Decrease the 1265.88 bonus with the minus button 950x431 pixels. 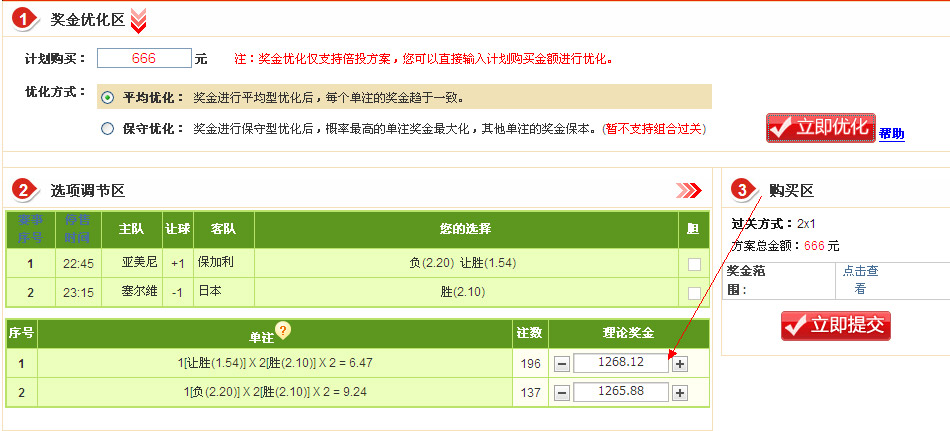562,393
